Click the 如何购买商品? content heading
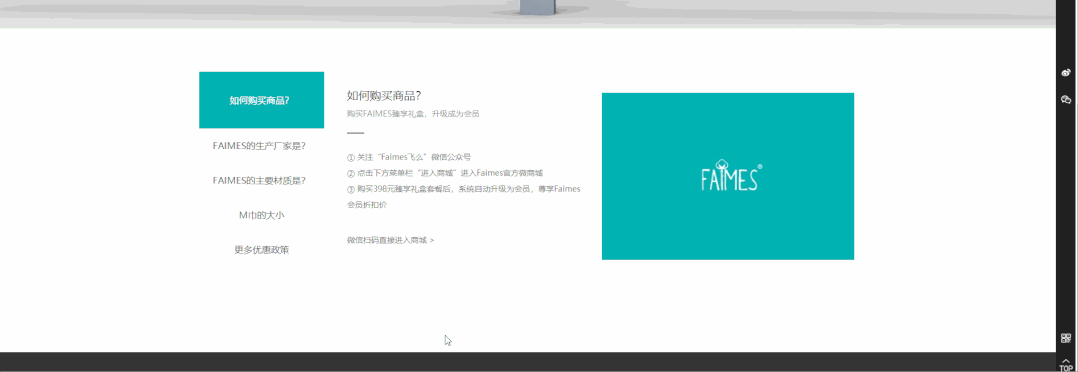This screenshot has width=1078, height=372. click(x=384, y=96)
